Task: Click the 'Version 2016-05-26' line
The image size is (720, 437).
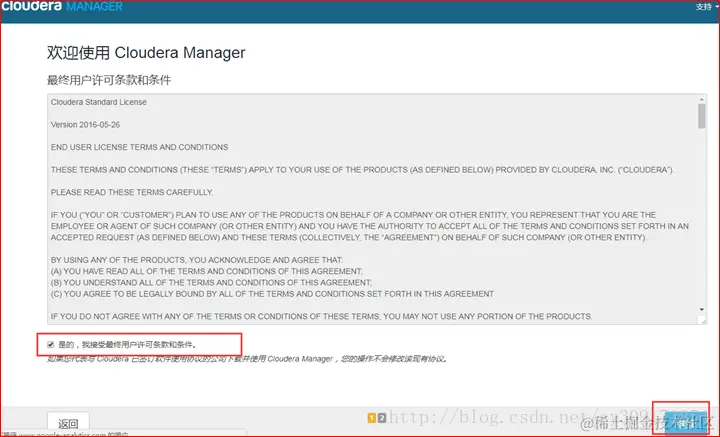Action: pos(85,124)
